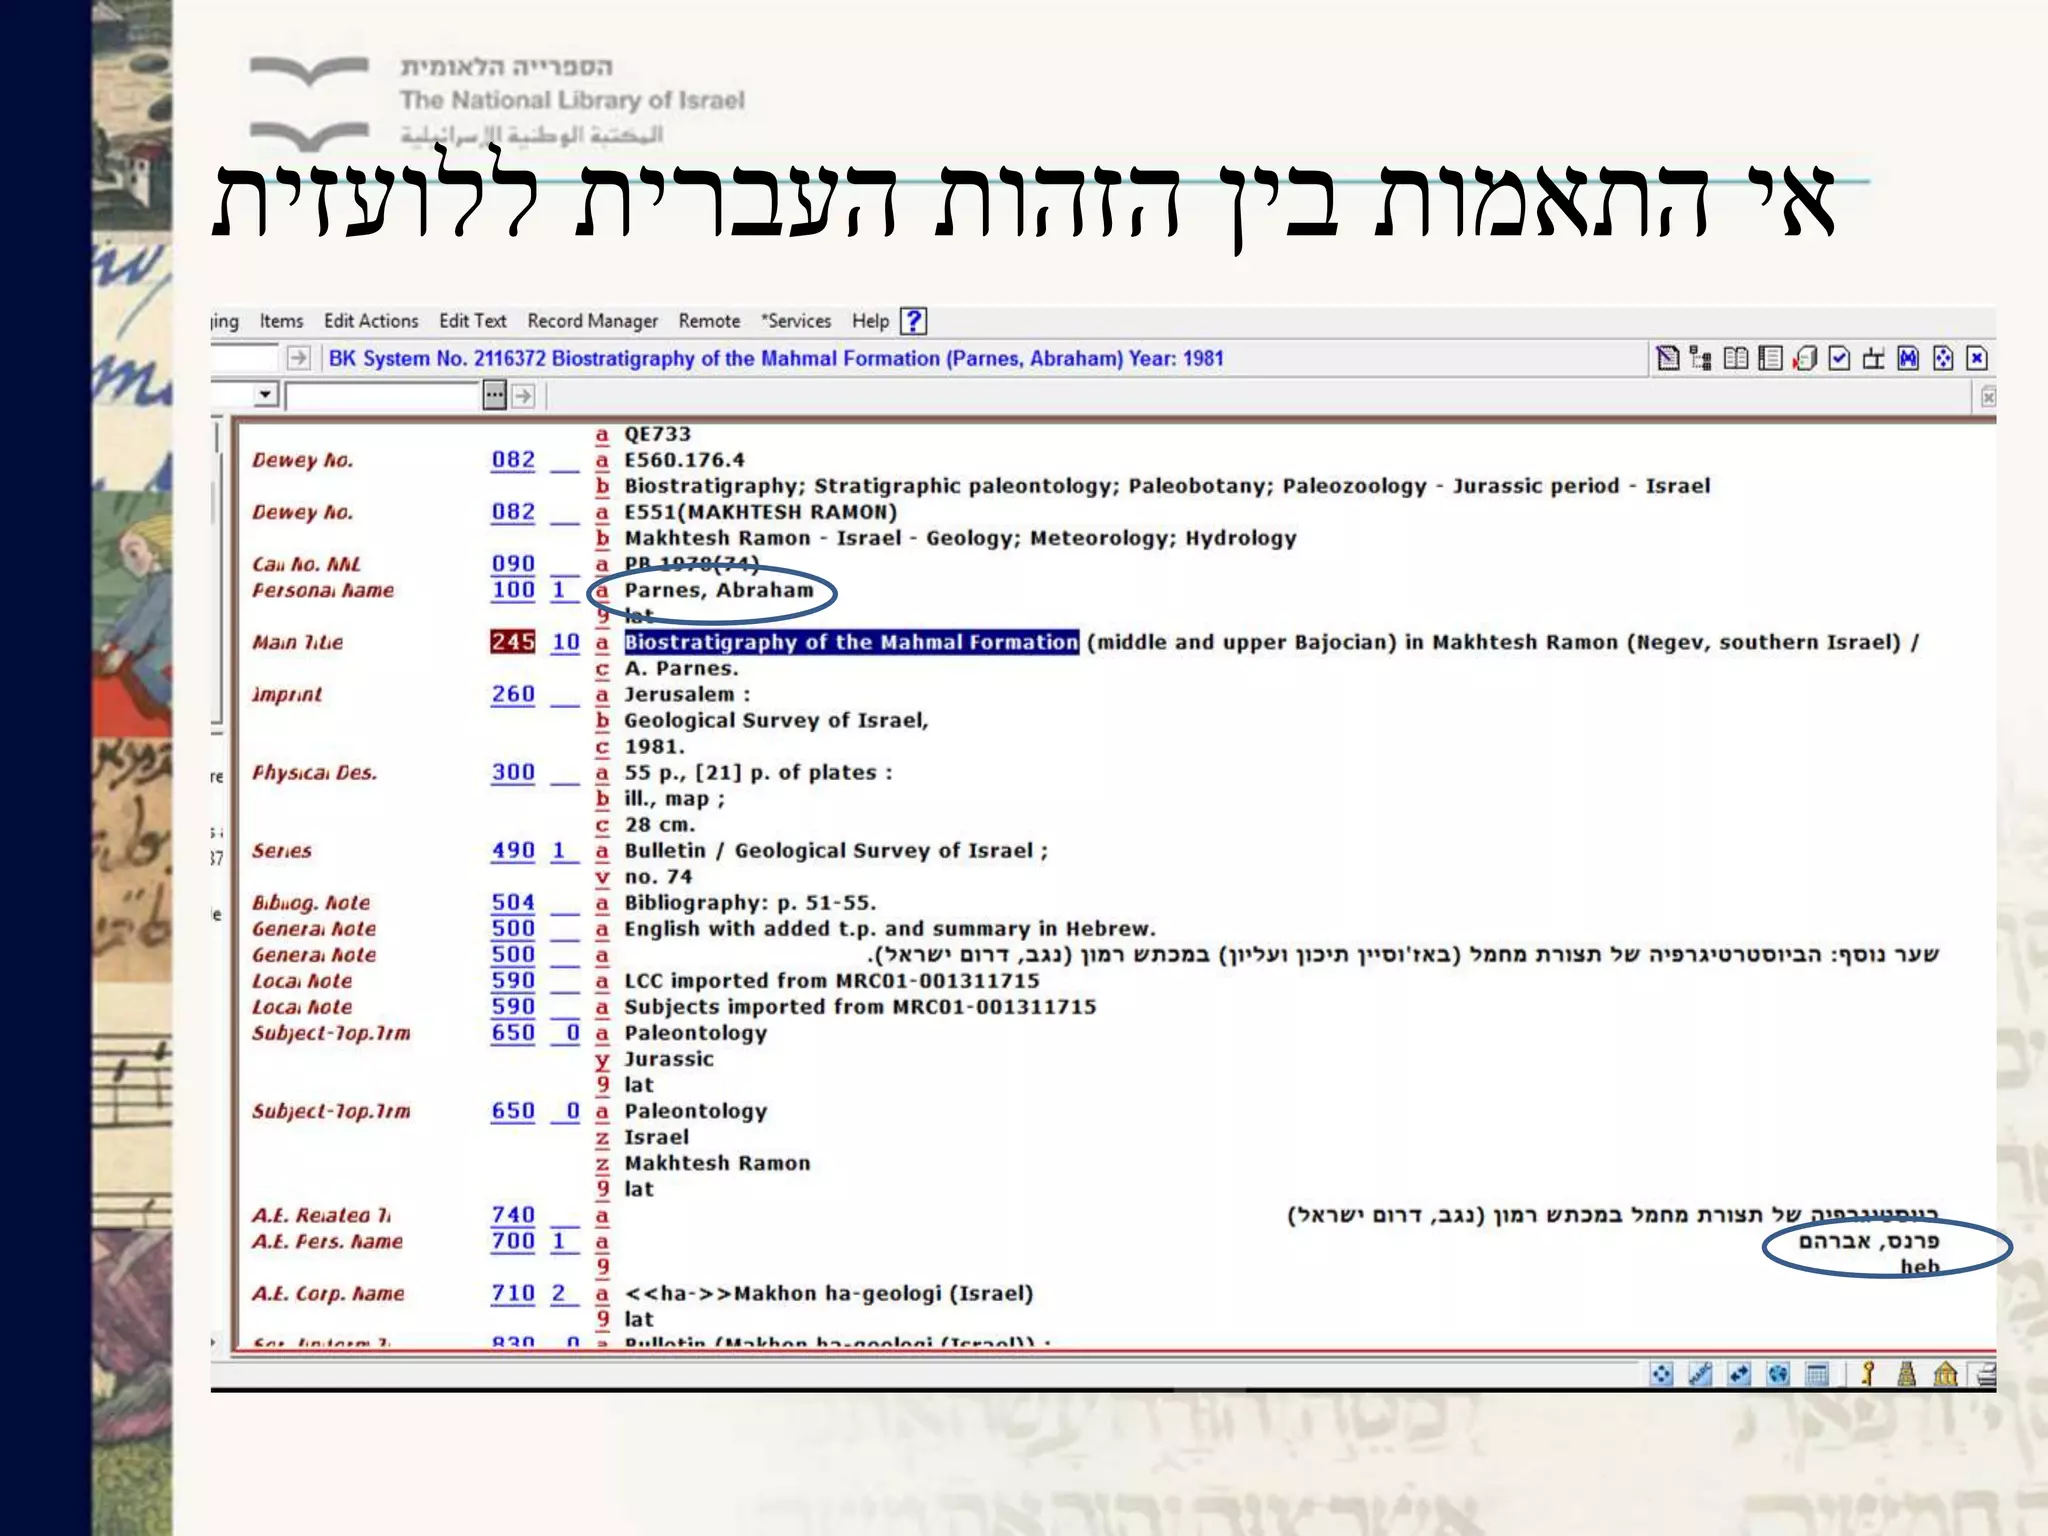2048x1536 pixels.
Task: Click the arrow go button next to the ellipsis button
Action: point(523,396)
